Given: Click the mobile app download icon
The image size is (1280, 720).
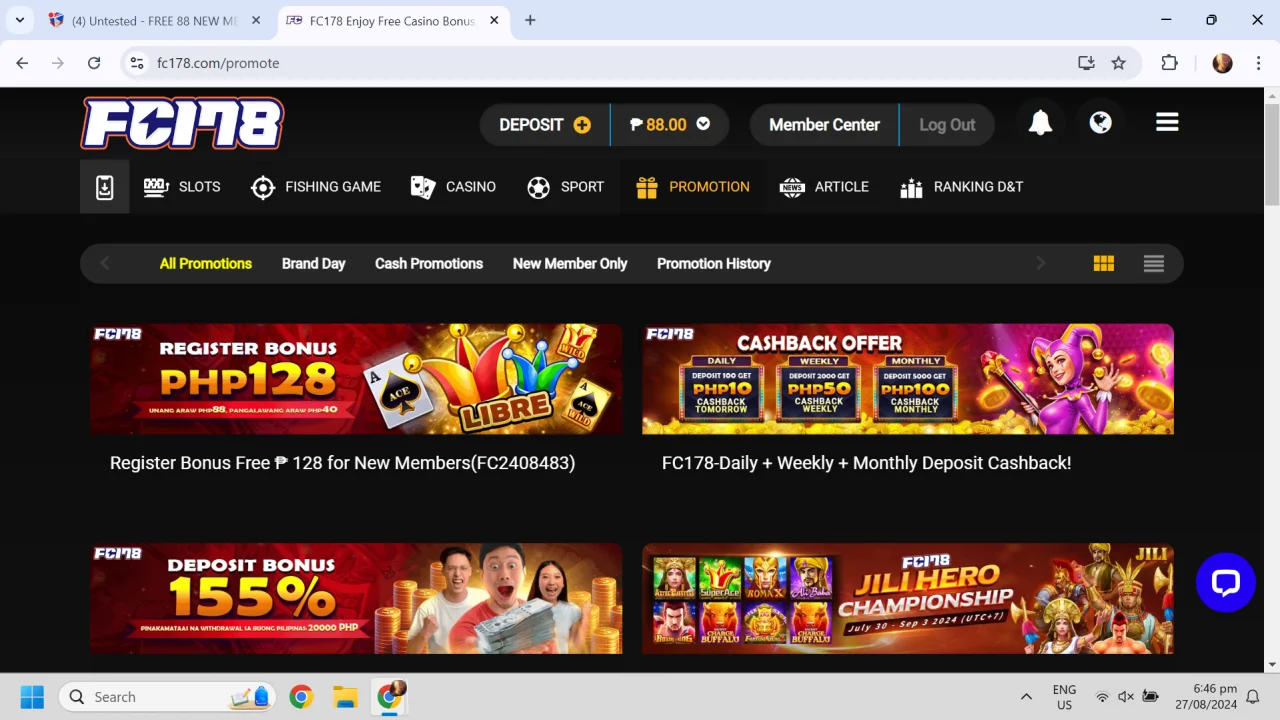Looking at the screenshot, I should click(x=105, y=187).
